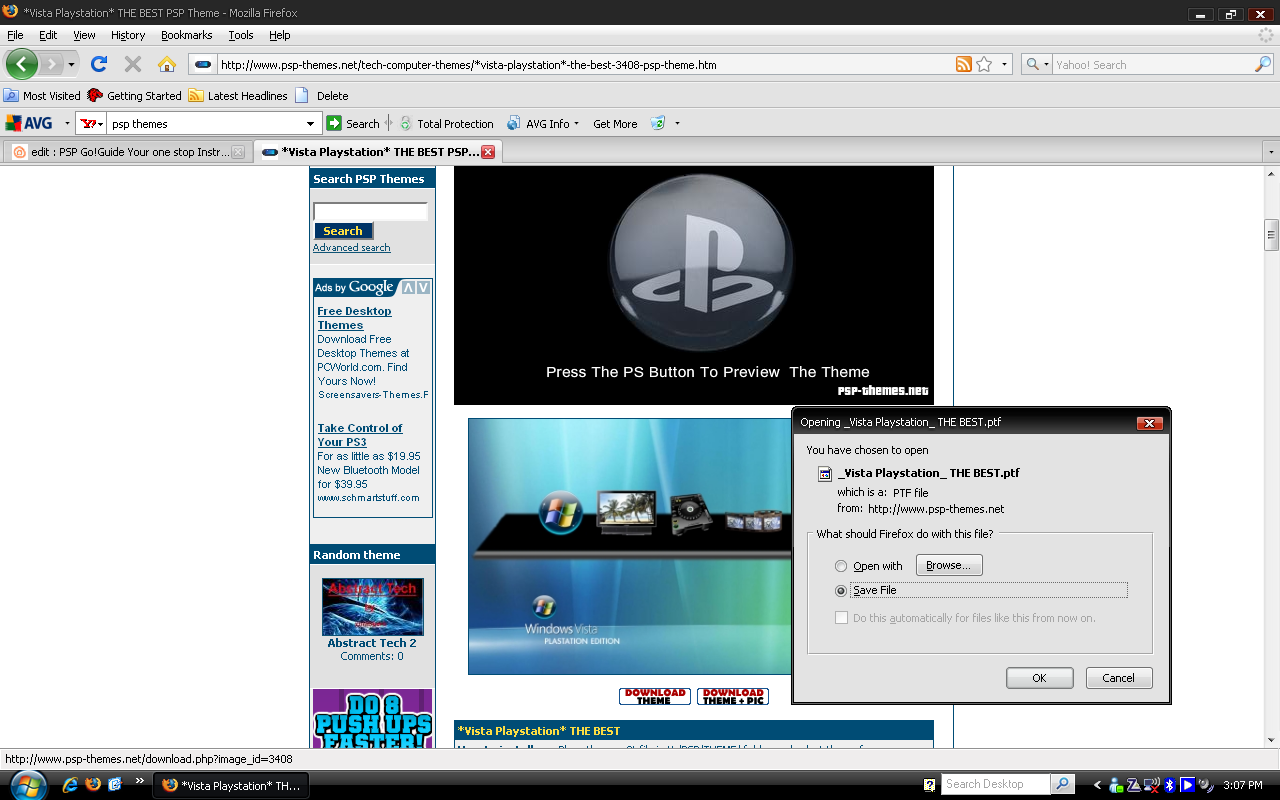Click the AVG logo on toolbar

pos(29,123)
